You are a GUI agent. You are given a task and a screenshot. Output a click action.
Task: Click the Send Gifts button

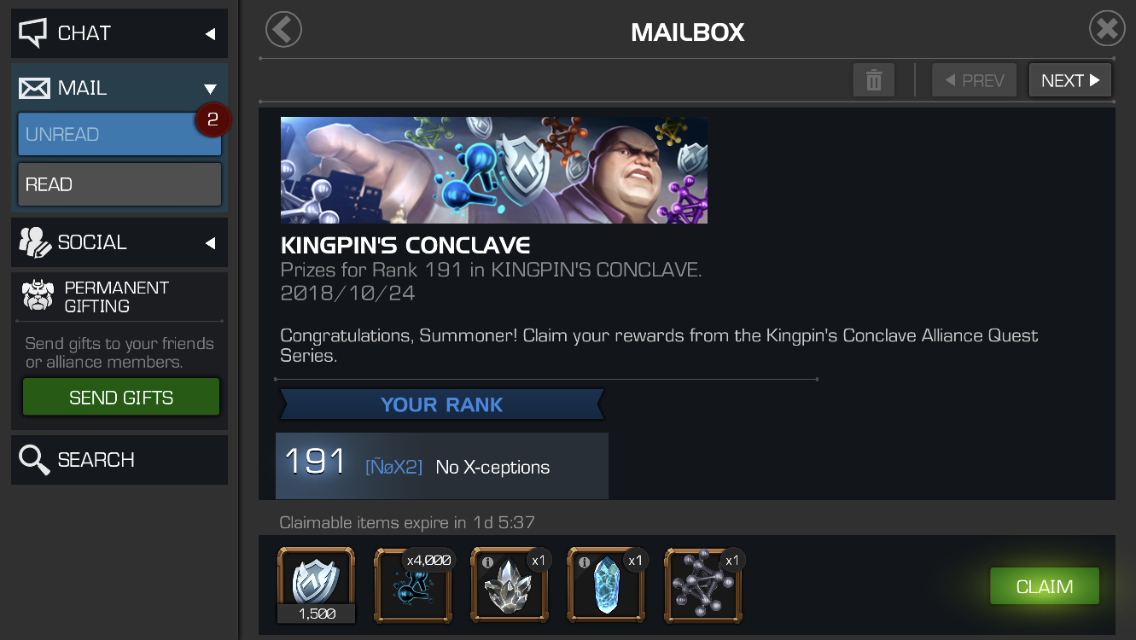click(121, 397)
